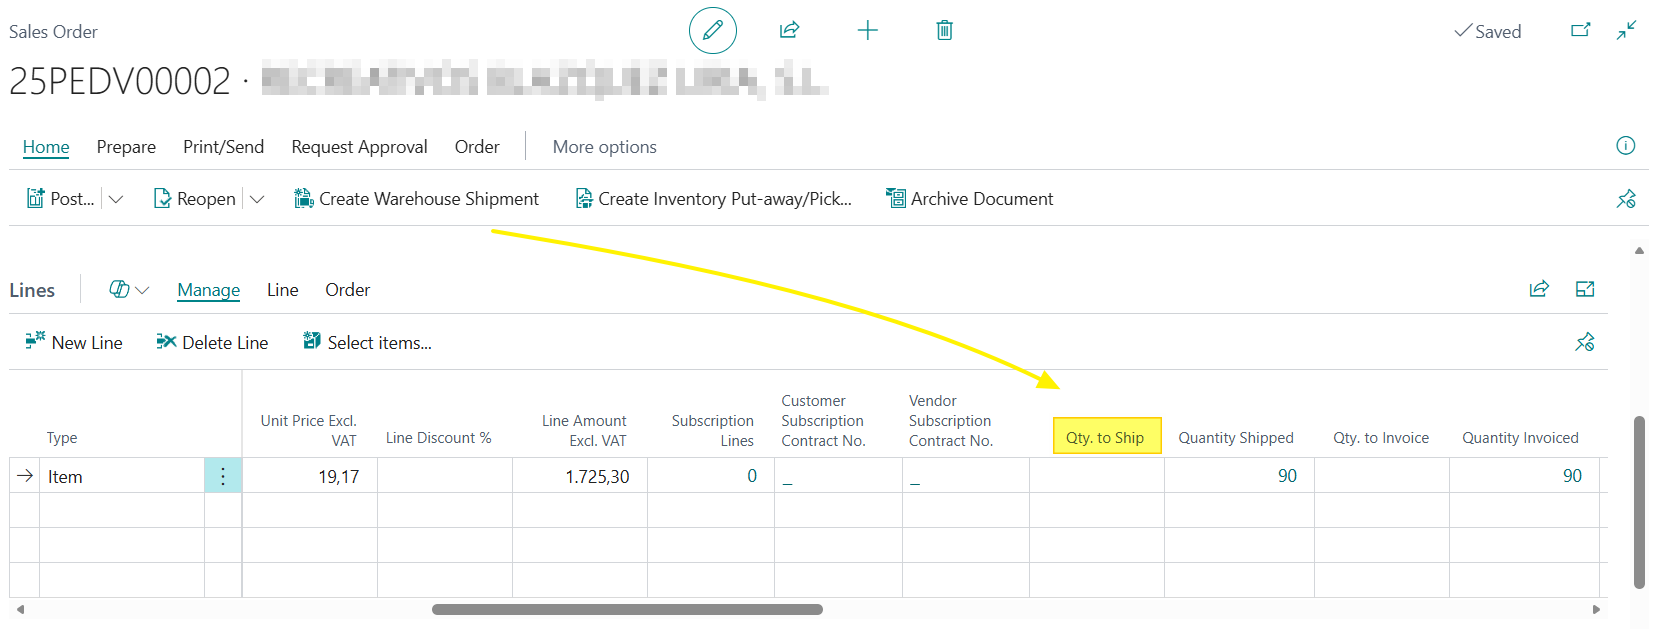Click Reopen action
The image size is (1658, 629).
195,199
